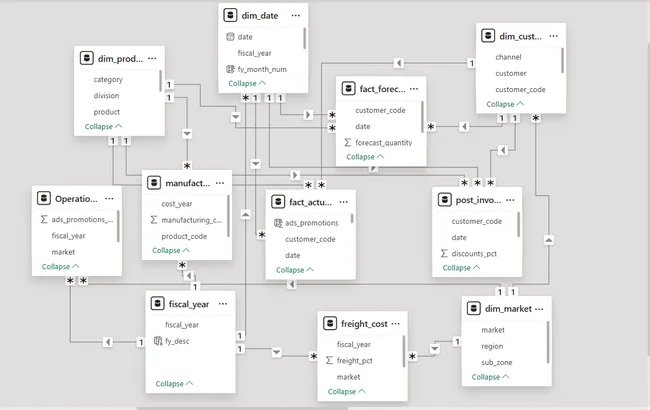Click the dim_market table database icon
The image size is (650, 410).
pyautogui.click(x=473, y=308)
